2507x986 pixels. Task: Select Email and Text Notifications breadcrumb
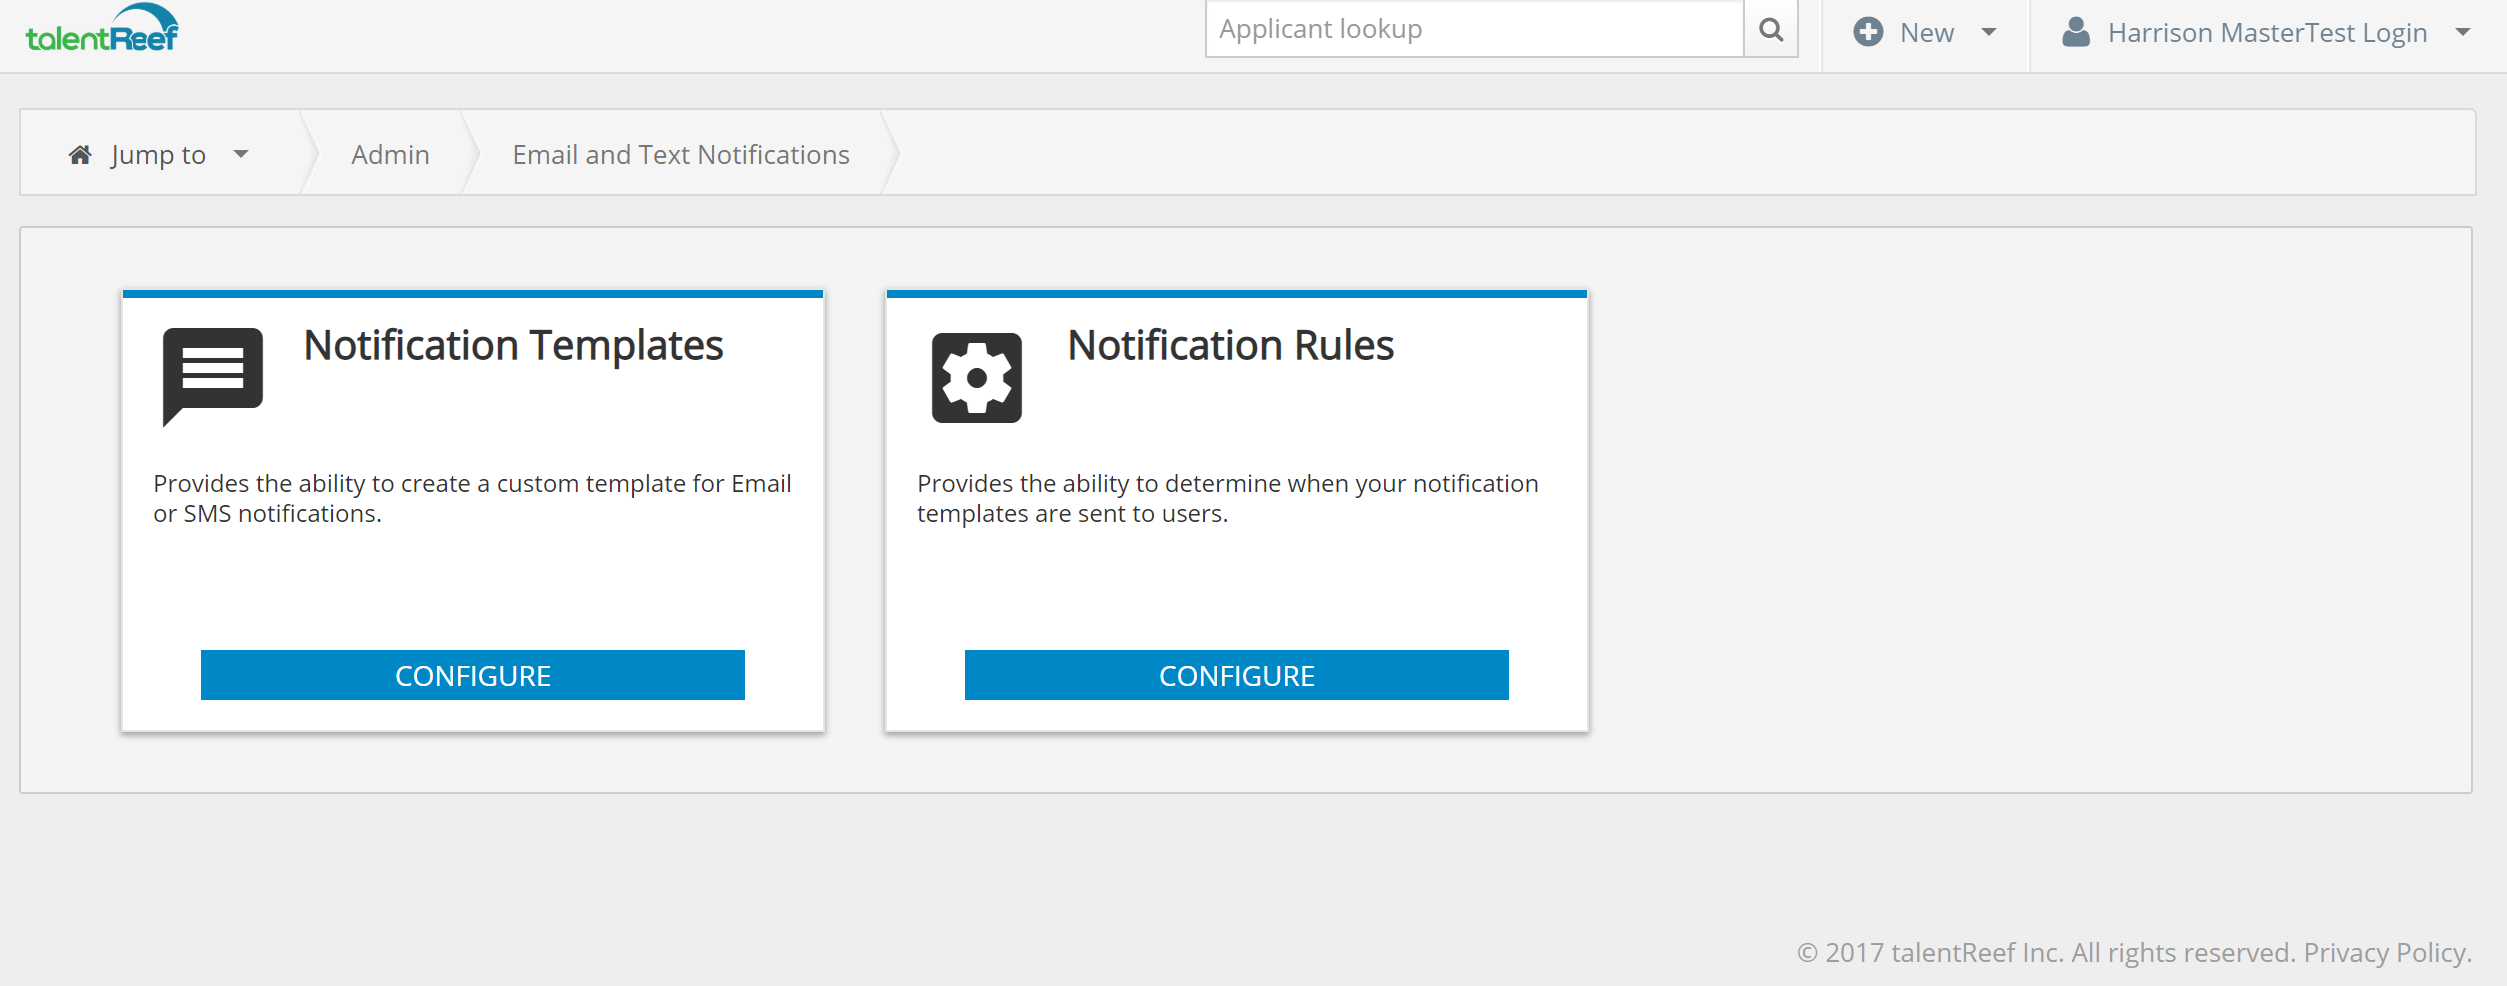(x=680, y=155)
